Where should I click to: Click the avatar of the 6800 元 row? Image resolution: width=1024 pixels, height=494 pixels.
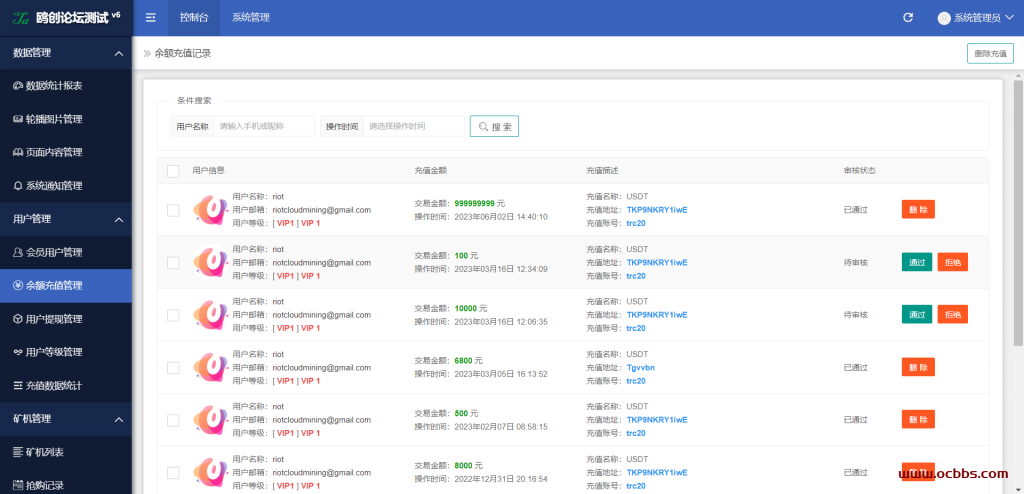coord(210,367)
